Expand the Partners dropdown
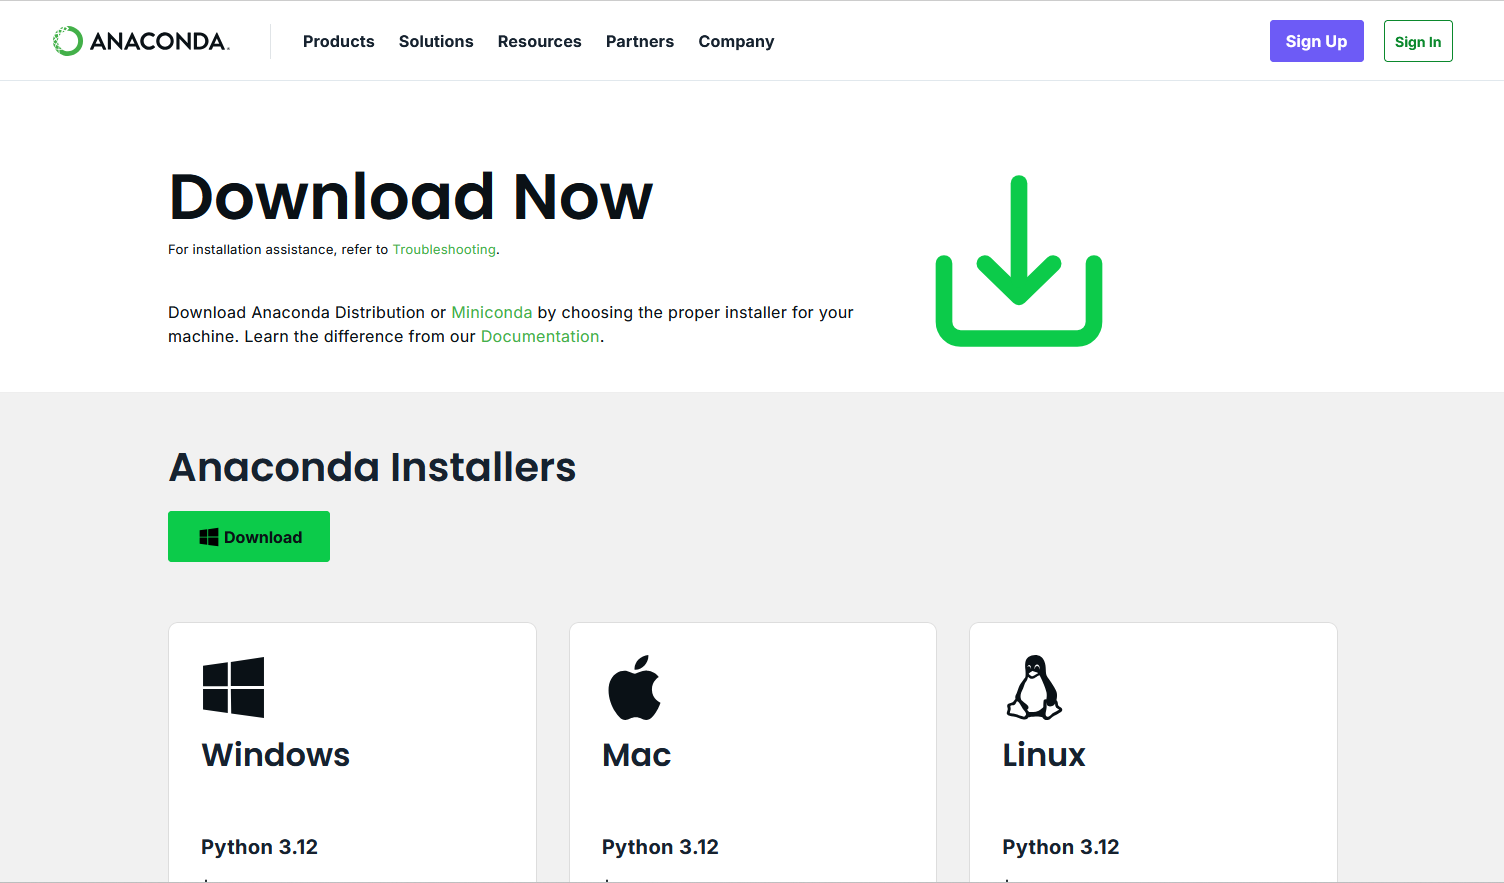 coord(640,41)
